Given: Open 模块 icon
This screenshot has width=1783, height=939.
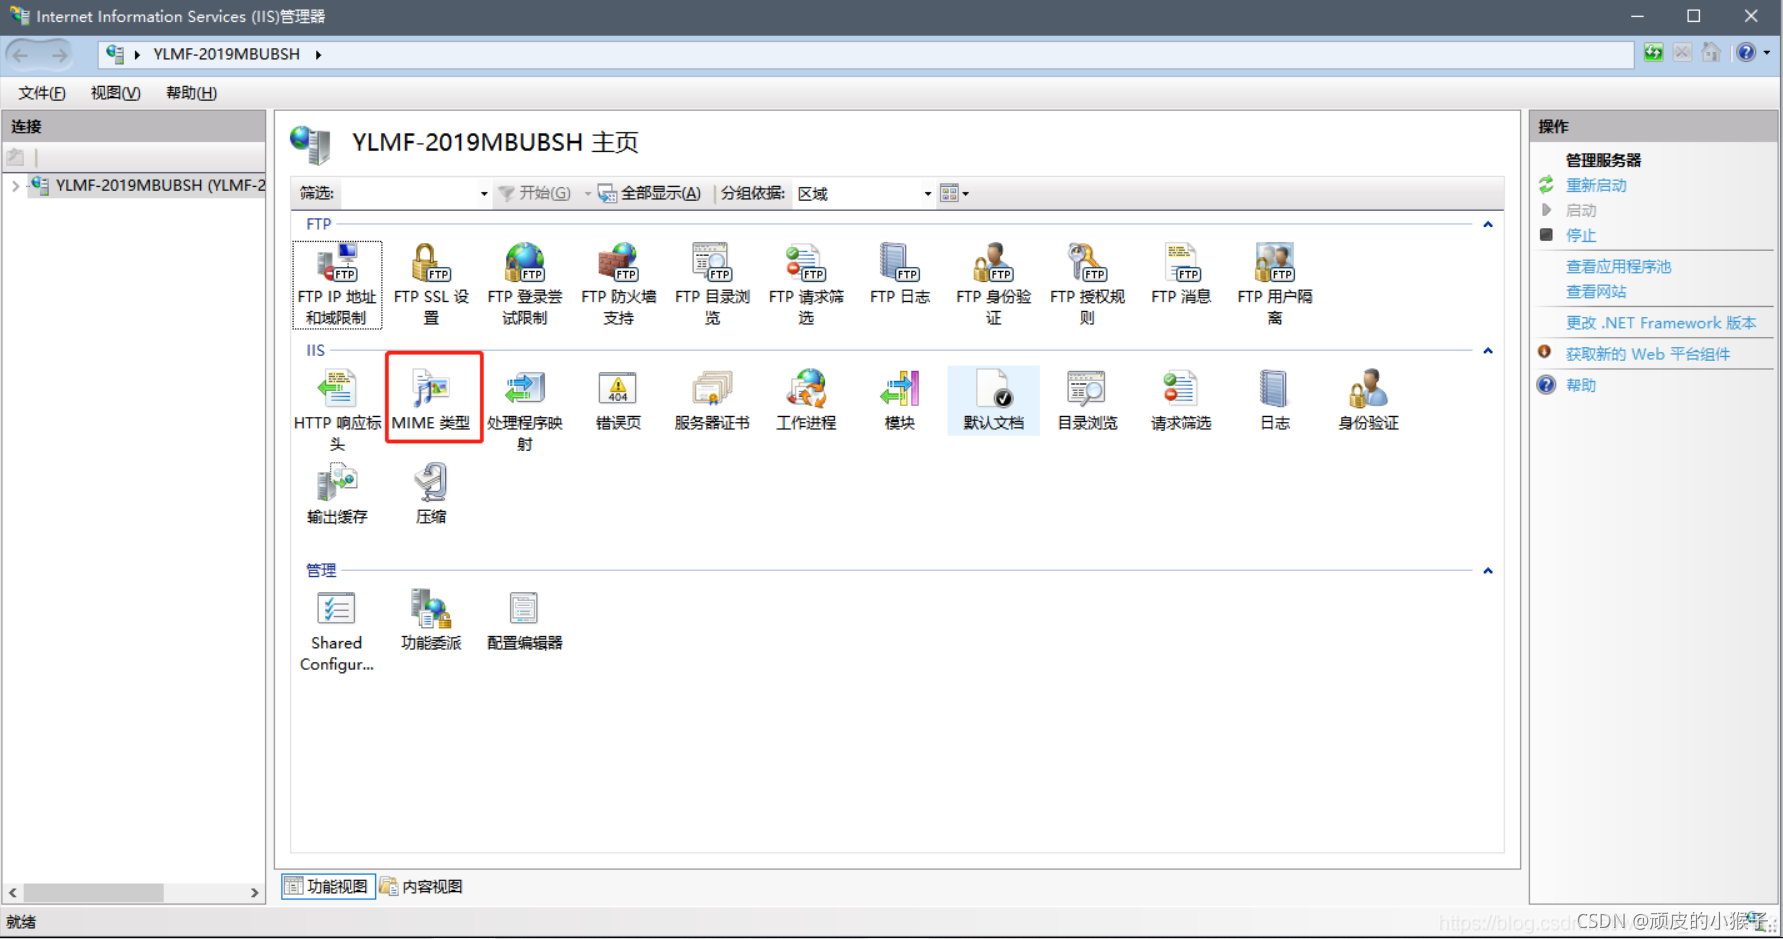Looking at the screenshot, I should [900, 400].
